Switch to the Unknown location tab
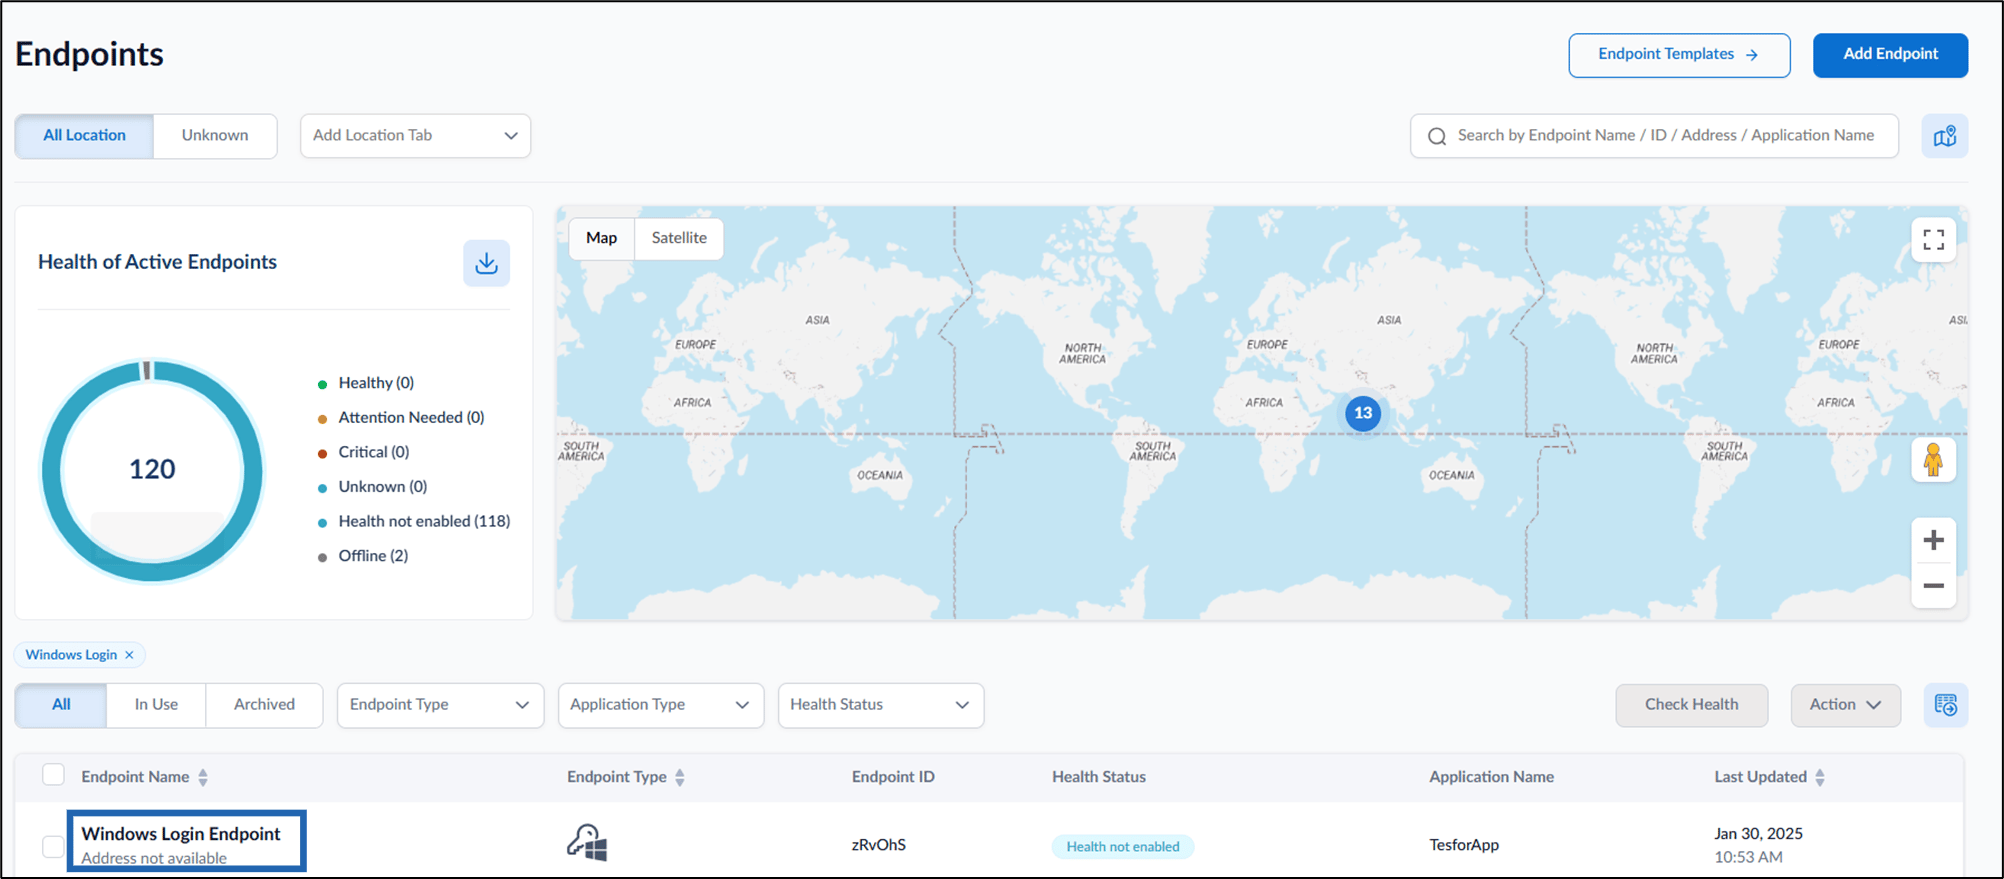This screenshot has width=2004, height=879. 215,136
